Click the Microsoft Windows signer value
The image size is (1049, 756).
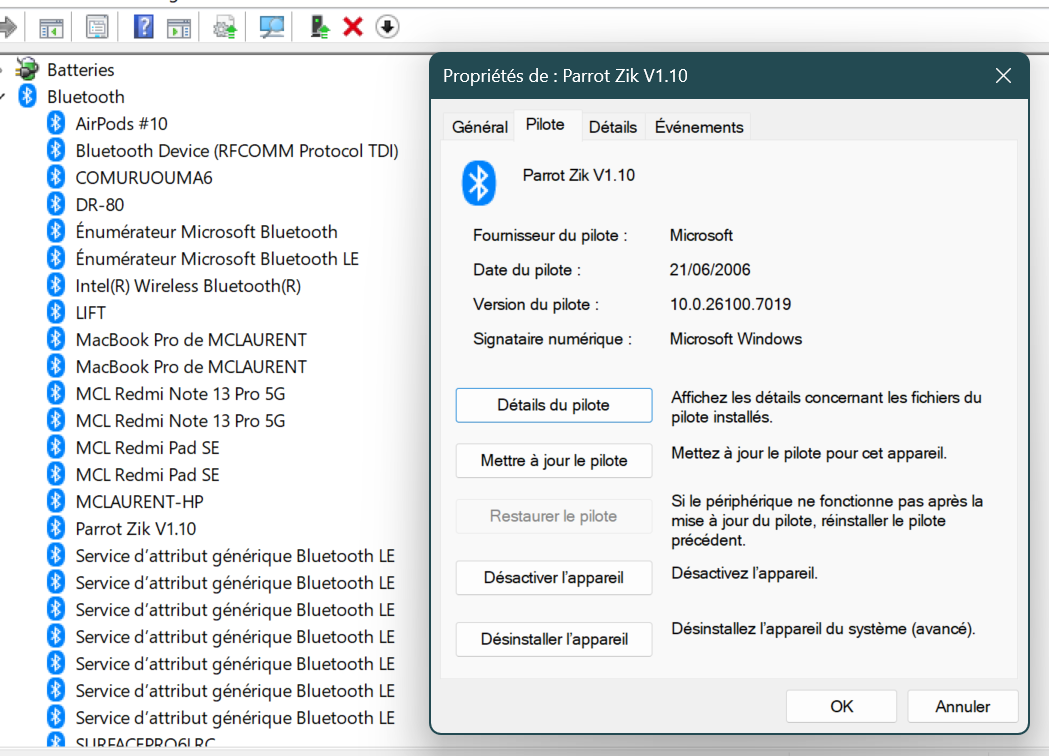736,339
